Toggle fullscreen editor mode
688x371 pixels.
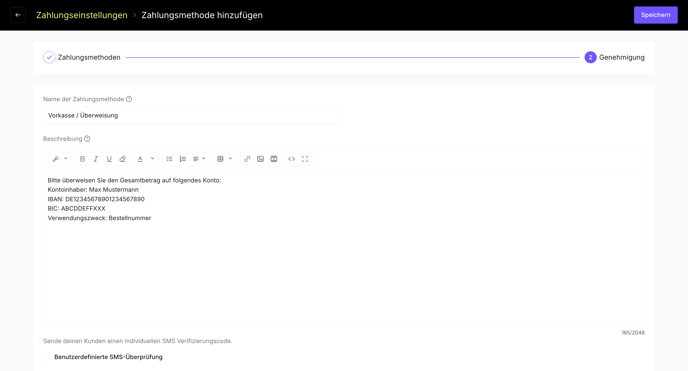point(305,159)
